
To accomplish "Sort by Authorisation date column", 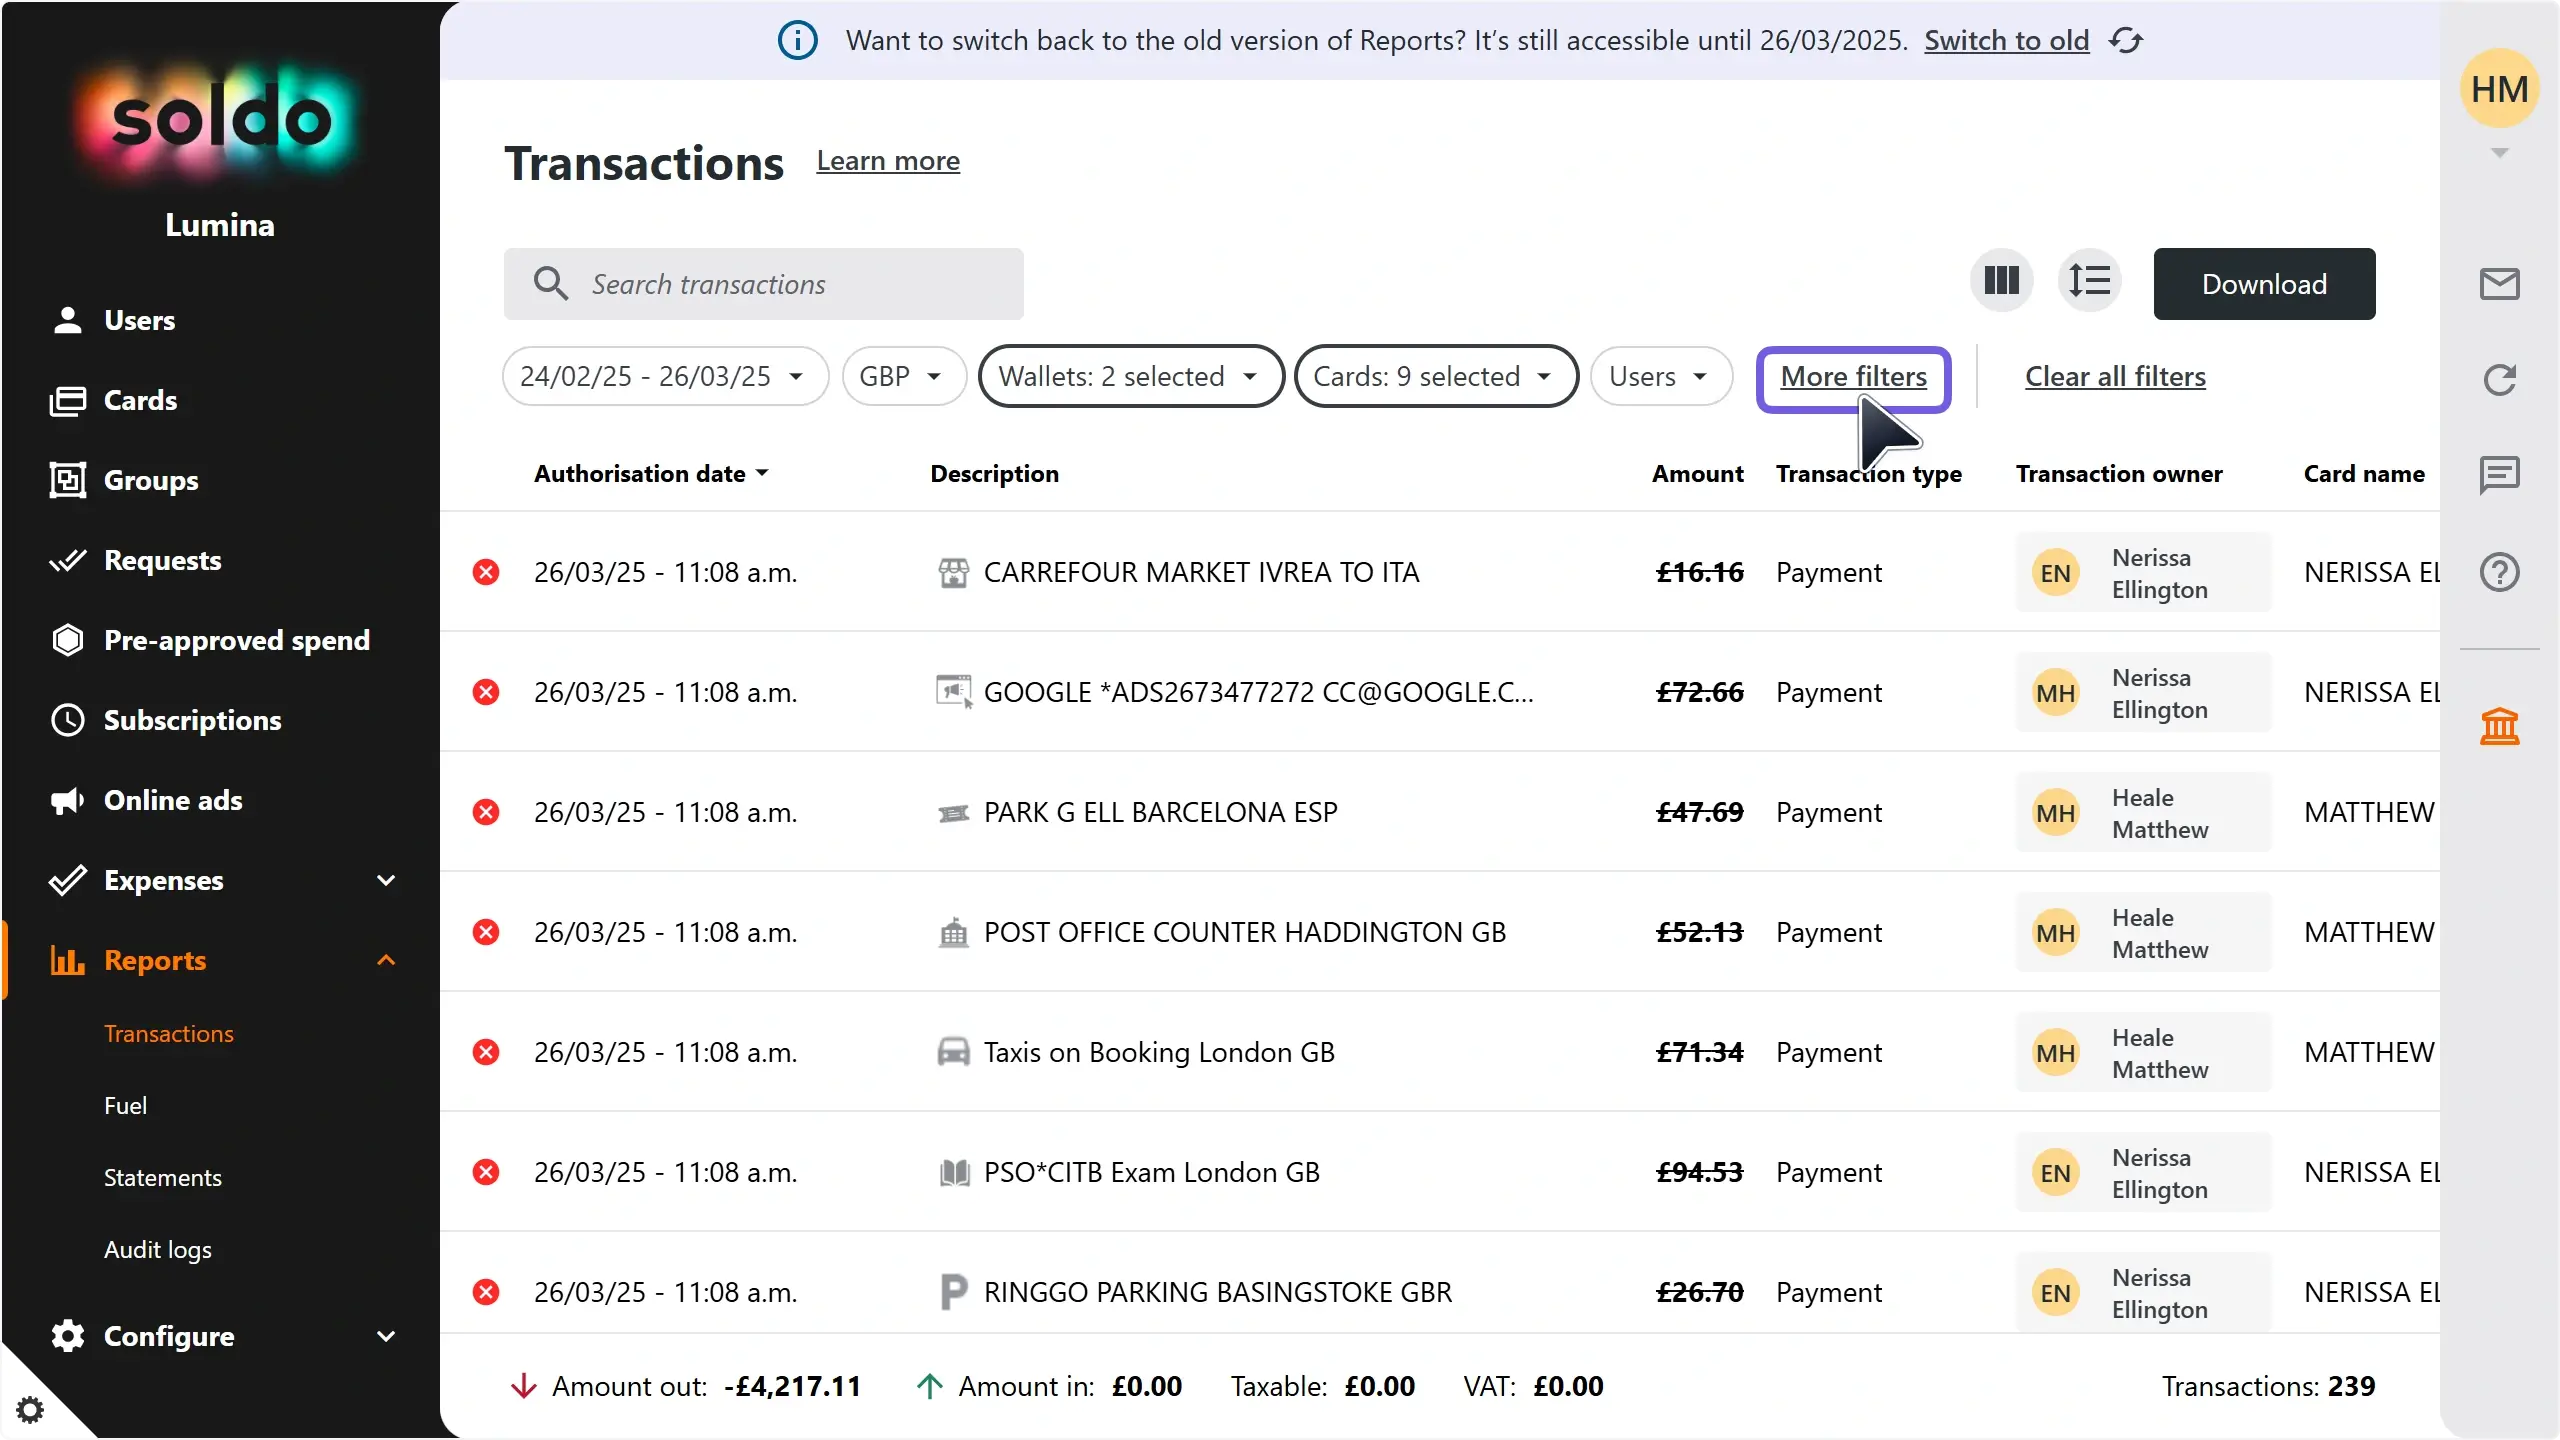I will pyautogui.click(x=650, y=473).
